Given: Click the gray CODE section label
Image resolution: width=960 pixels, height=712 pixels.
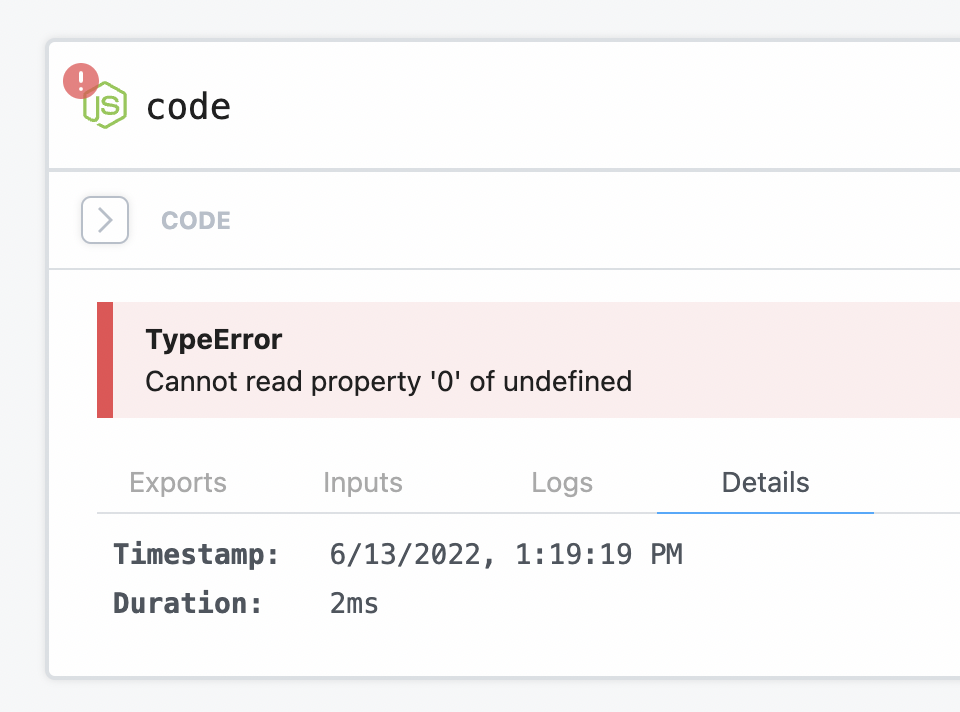Looking at the screenshot, I should tap(196, 220).
